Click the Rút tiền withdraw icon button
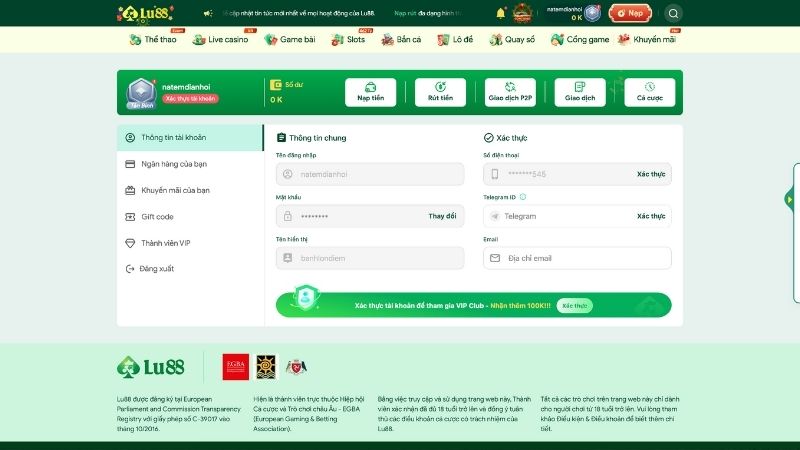Screen dimensions: 800x450 coord(440,92)
